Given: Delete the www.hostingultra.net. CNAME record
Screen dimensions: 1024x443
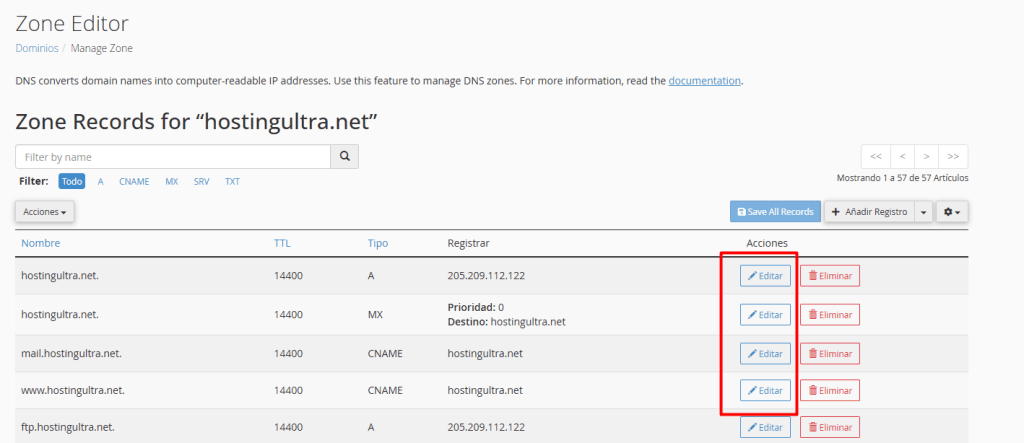Looking at the screenshot, I should pos(830,390).
